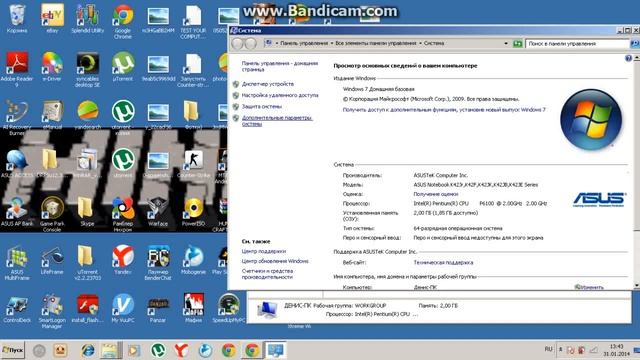640x360 pixels.
Task: Open the eManual desktop shortcut
Action: coord(52,115)
